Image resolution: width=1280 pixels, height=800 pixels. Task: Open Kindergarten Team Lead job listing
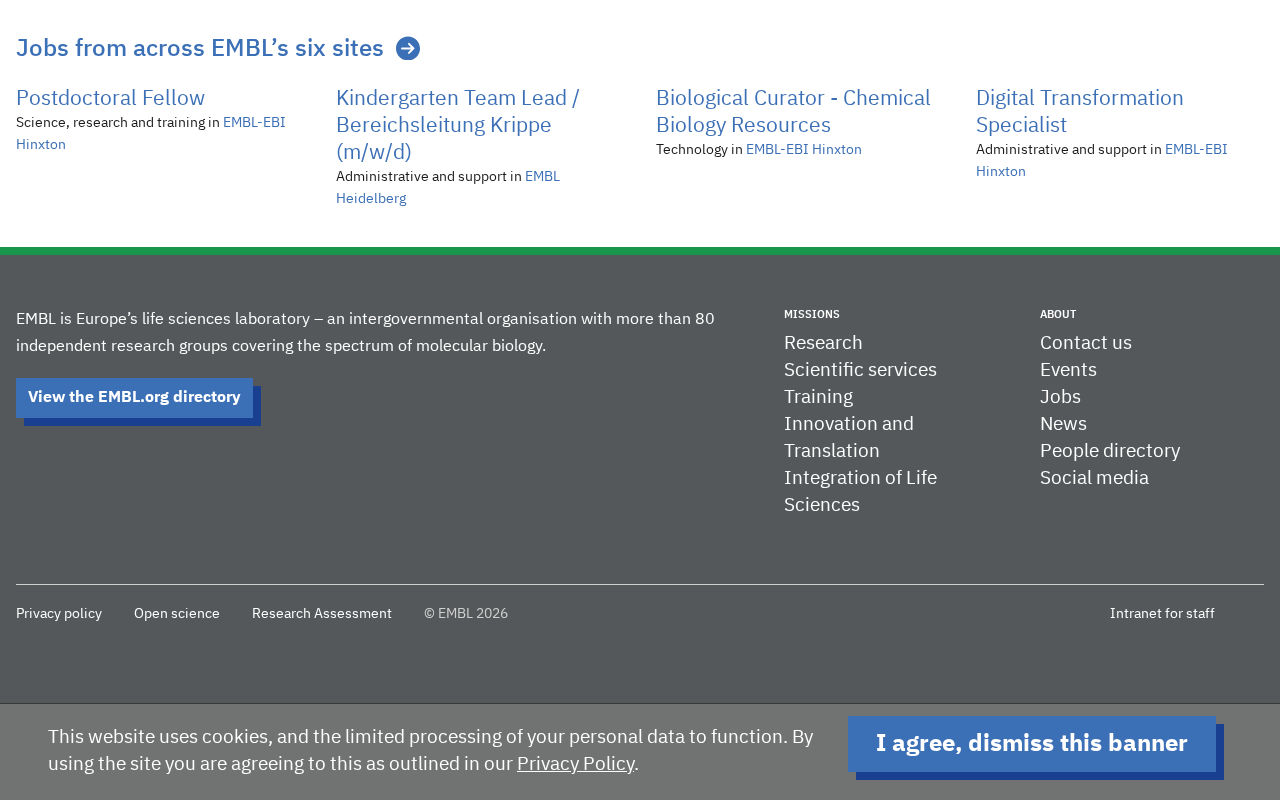458,125
